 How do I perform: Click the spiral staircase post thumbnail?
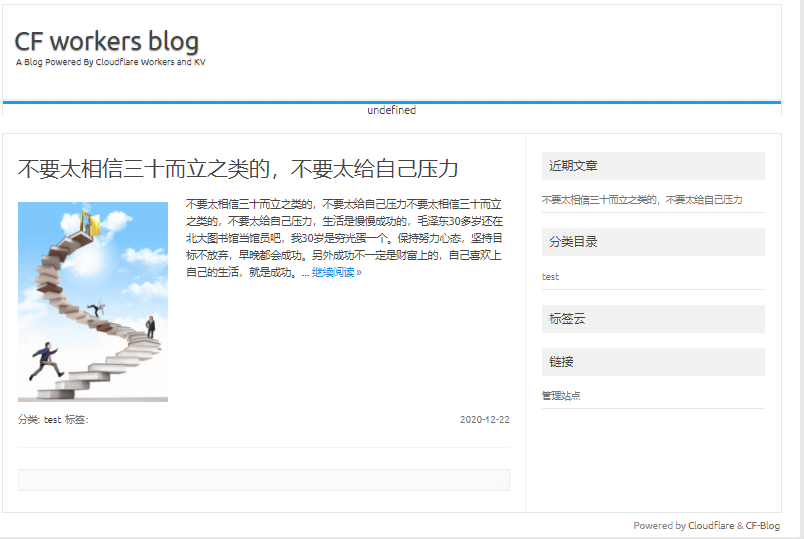click(x=93, y=301)
